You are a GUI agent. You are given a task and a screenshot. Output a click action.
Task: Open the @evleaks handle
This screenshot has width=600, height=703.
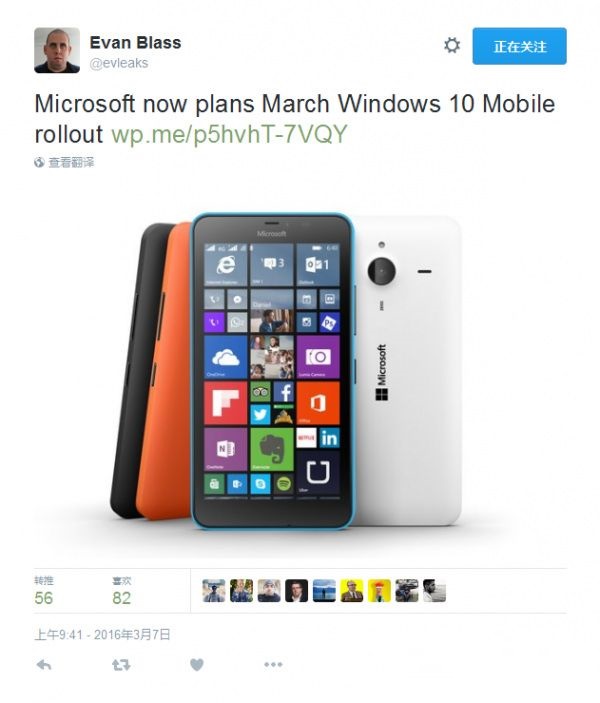(119, 63)
